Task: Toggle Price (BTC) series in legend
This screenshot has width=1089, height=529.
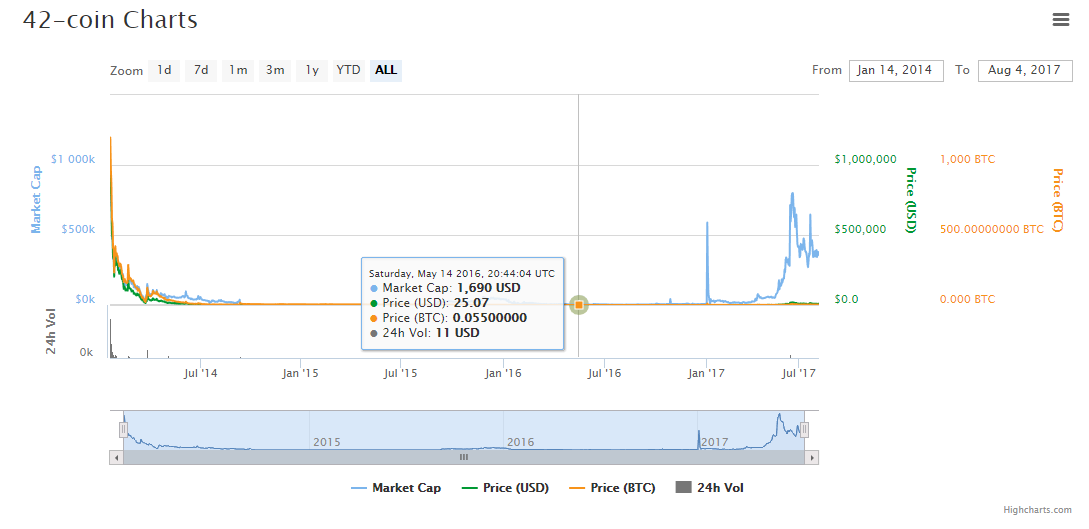Action: click(612, 488)
